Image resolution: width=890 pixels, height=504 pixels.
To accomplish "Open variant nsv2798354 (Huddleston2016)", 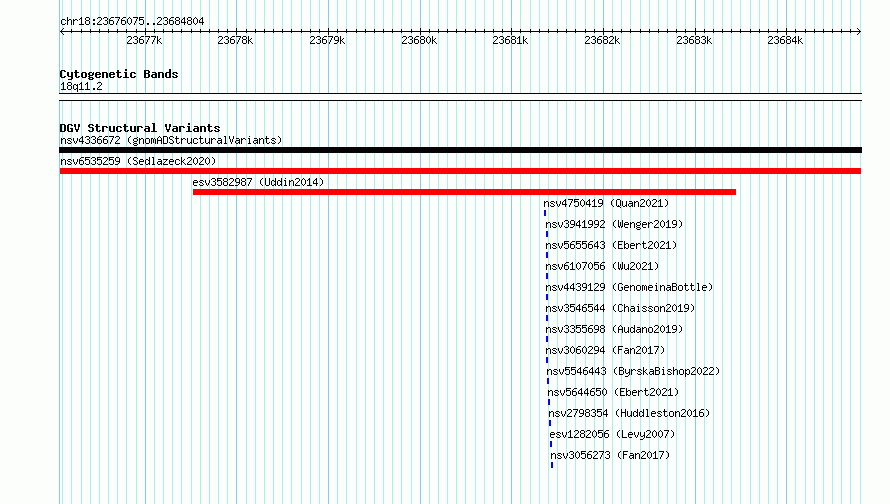I will click(x=629, y=413).
